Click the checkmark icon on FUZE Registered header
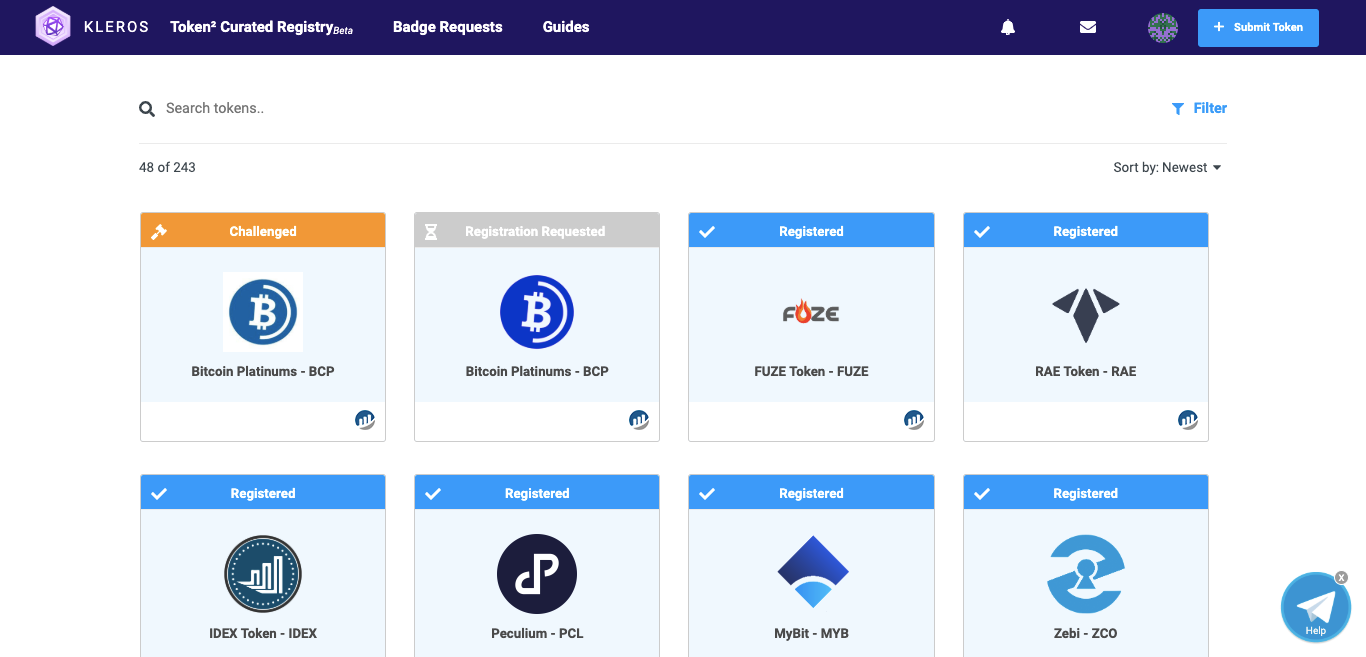 pyautogui.click(x=707, y=231)
